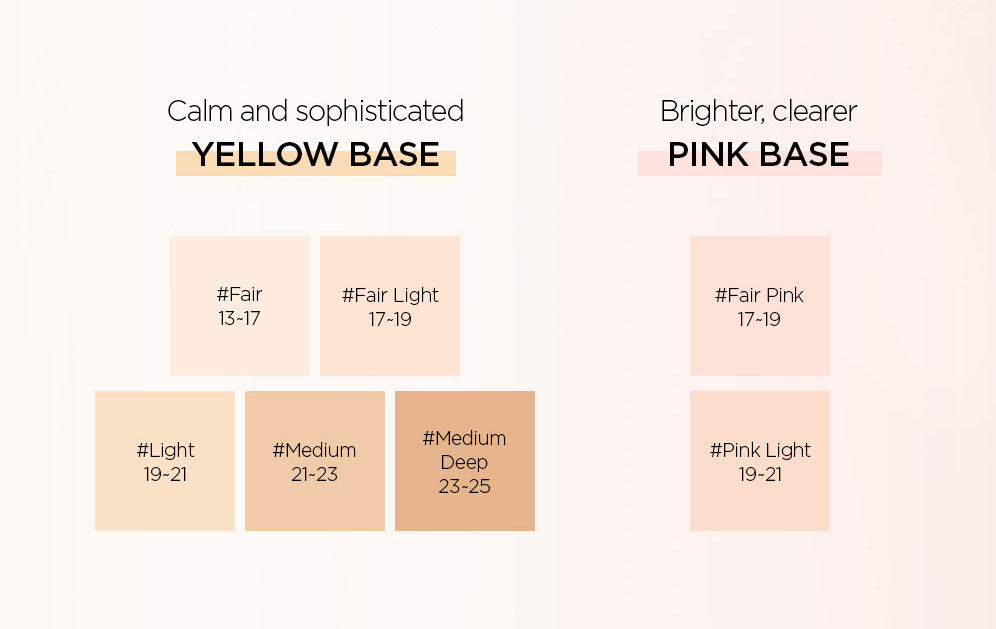
Task: Click the #Fair Light label text
Action: click(390, 295)
